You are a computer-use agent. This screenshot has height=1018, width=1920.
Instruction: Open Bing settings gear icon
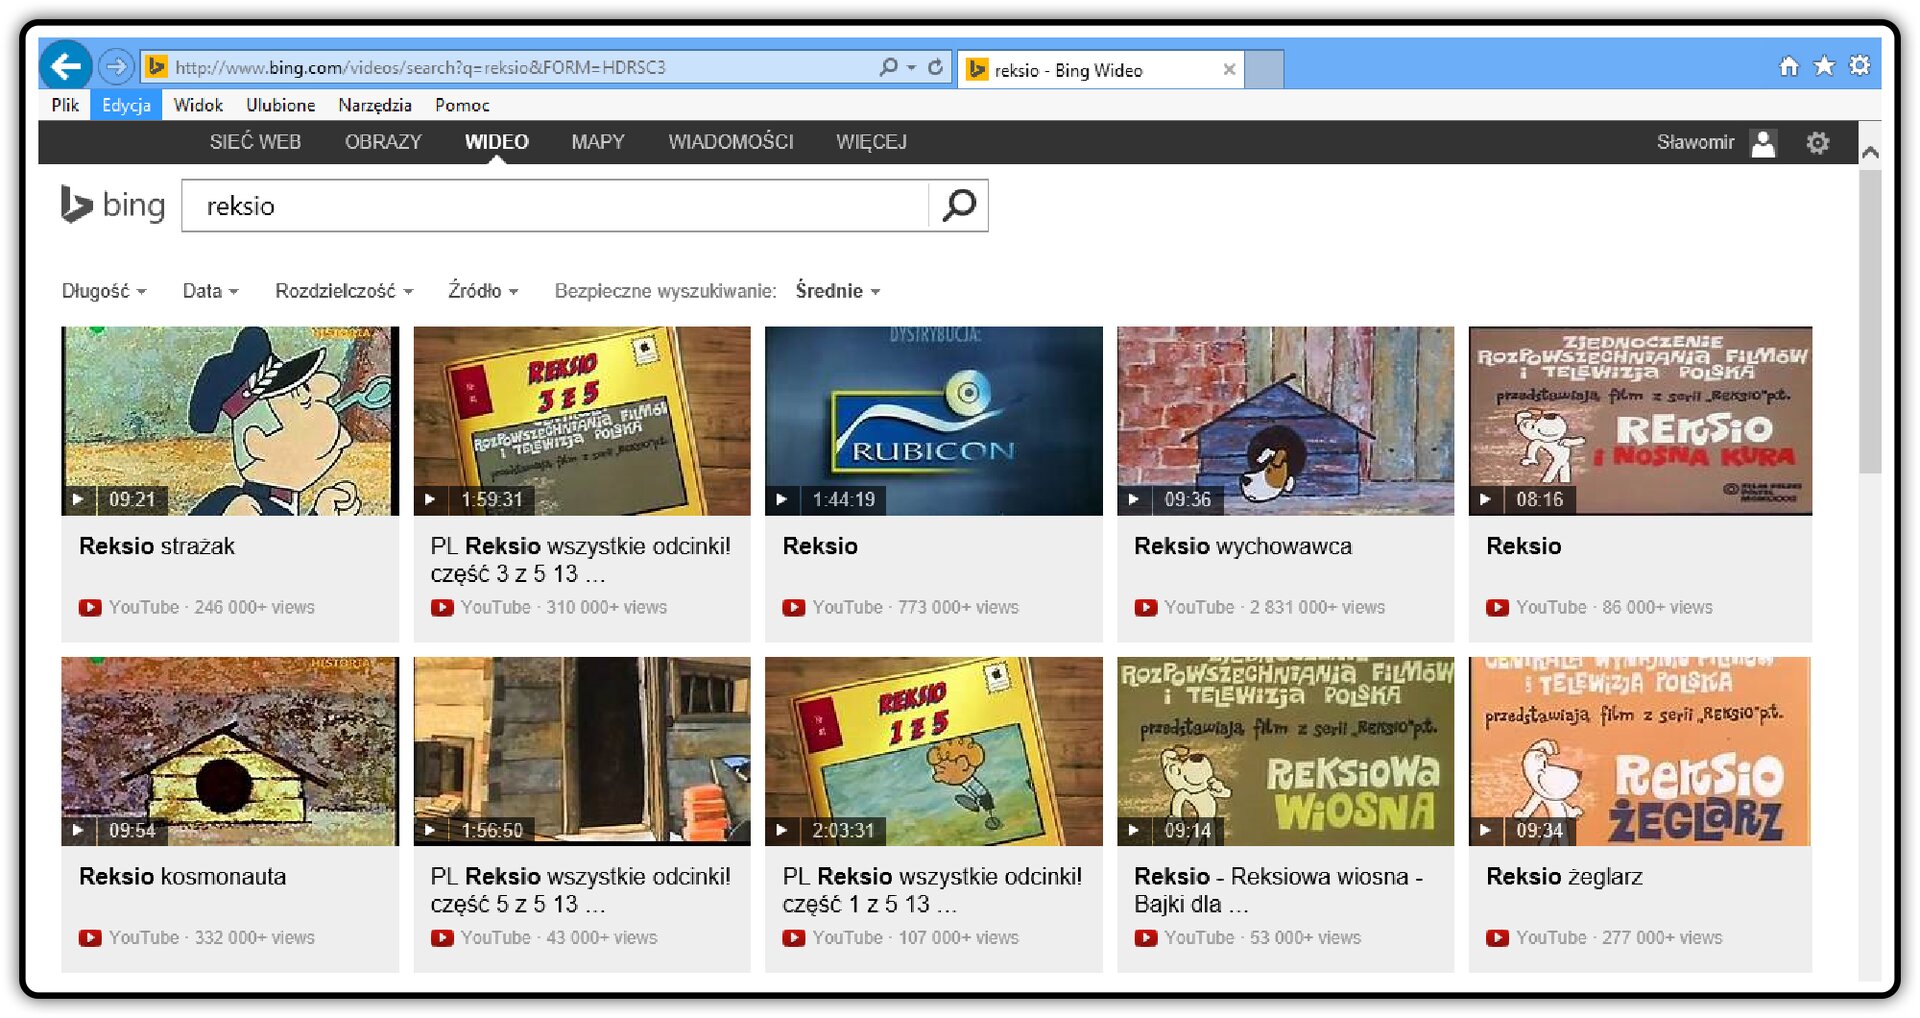click(1817, 143)
